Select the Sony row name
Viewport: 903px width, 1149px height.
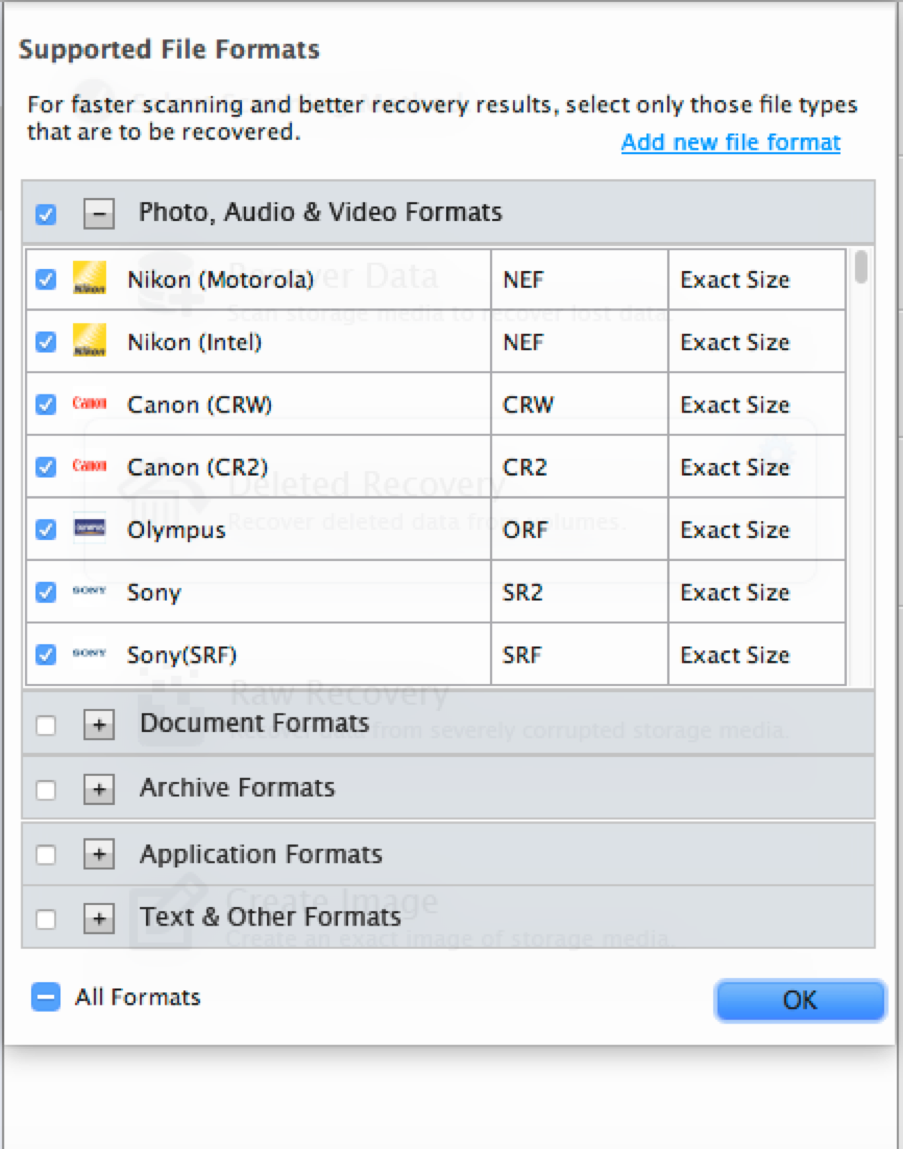[x=154, y=592]
